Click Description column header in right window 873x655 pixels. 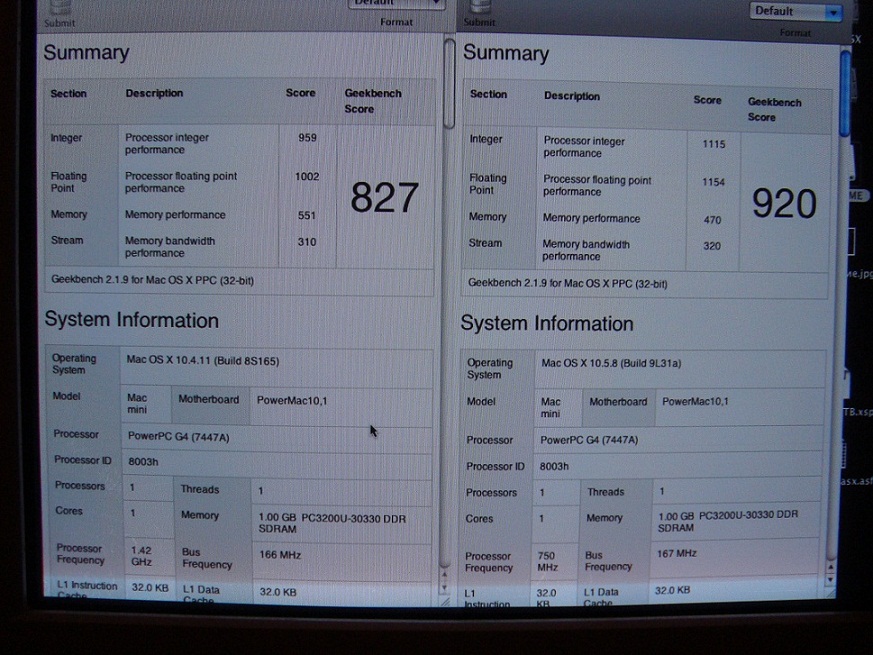coord(572,96)
